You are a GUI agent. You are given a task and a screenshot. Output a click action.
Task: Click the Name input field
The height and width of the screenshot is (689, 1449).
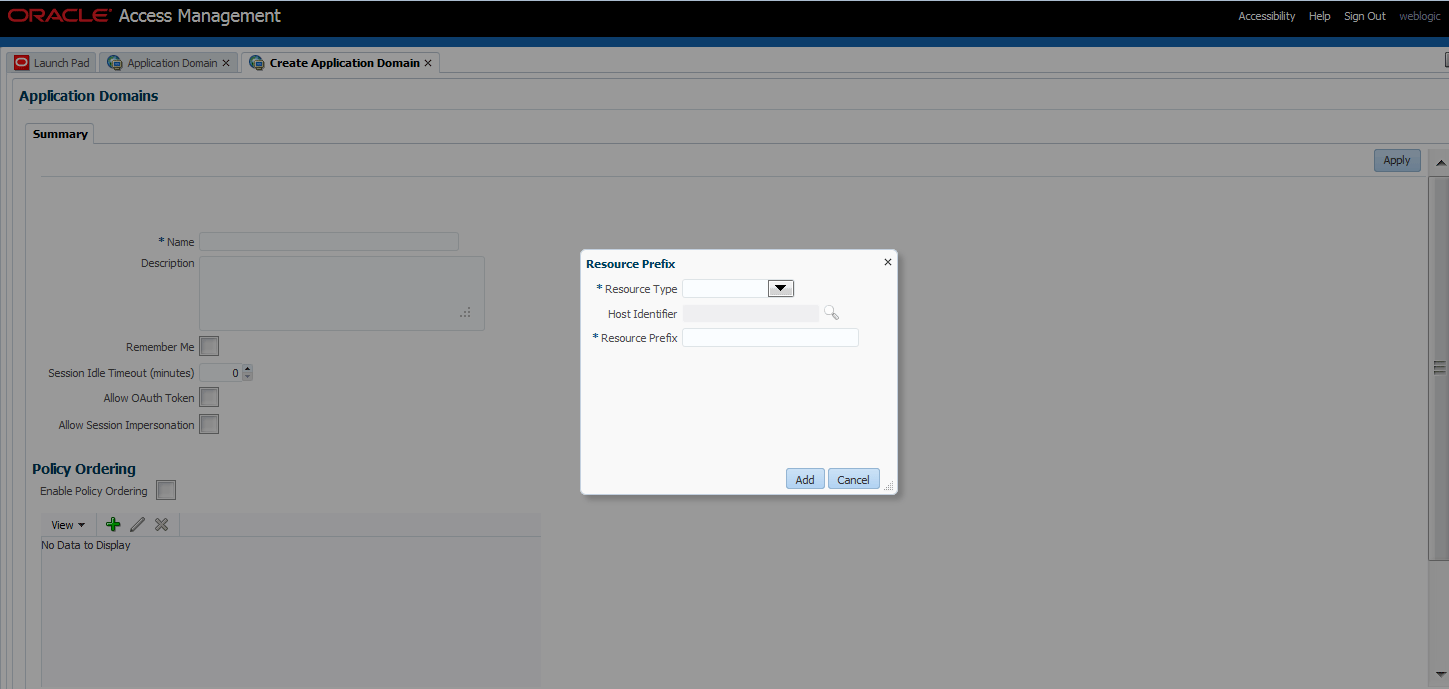click(x=329, y=241)
